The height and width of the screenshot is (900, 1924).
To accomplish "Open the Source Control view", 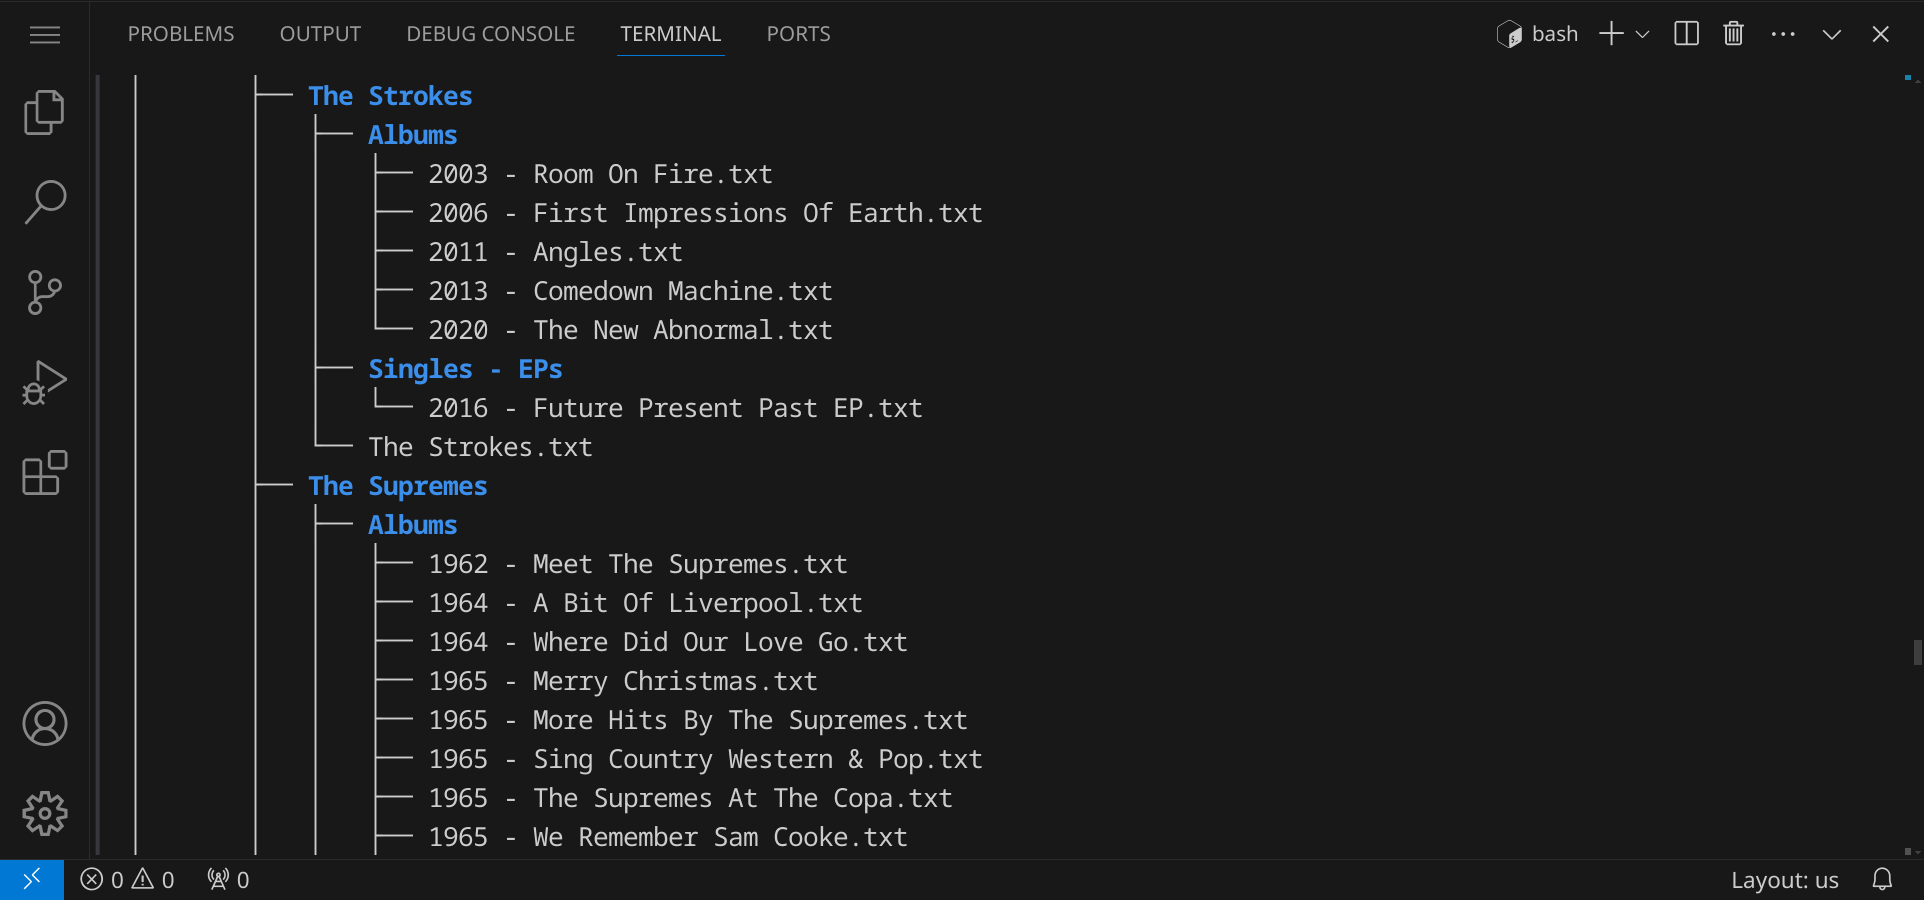I will pyautogui.click(x=44, y=292).
